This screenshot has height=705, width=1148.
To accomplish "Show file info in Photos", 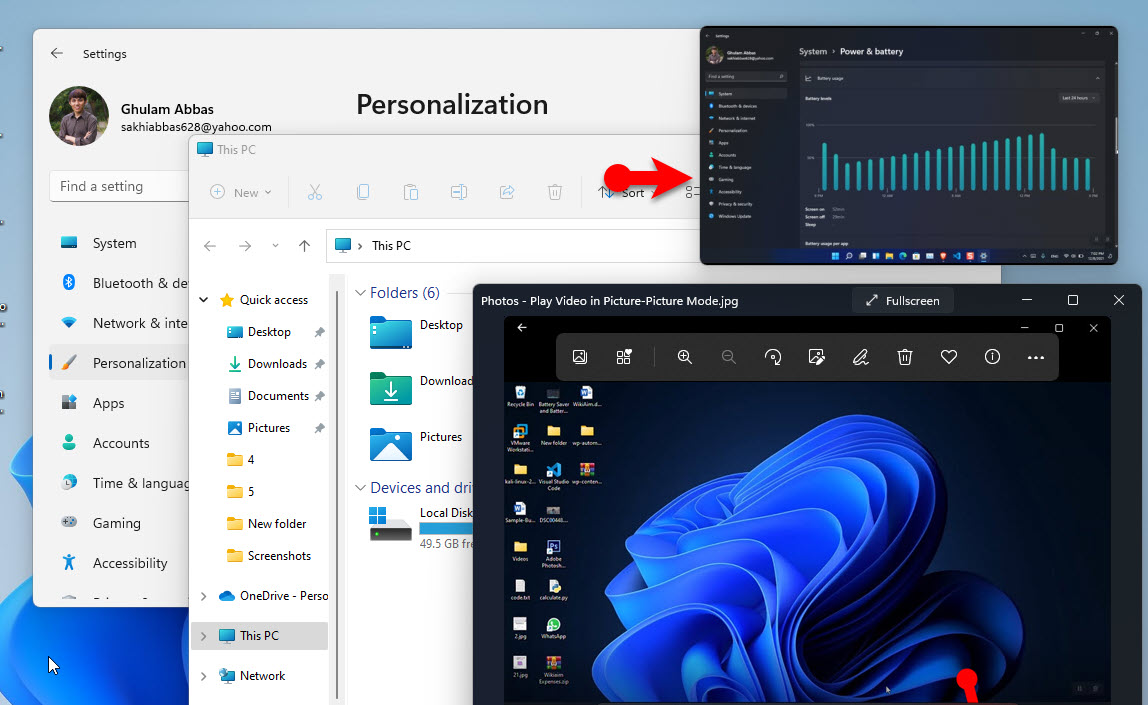I will click(x=992, y=357).
